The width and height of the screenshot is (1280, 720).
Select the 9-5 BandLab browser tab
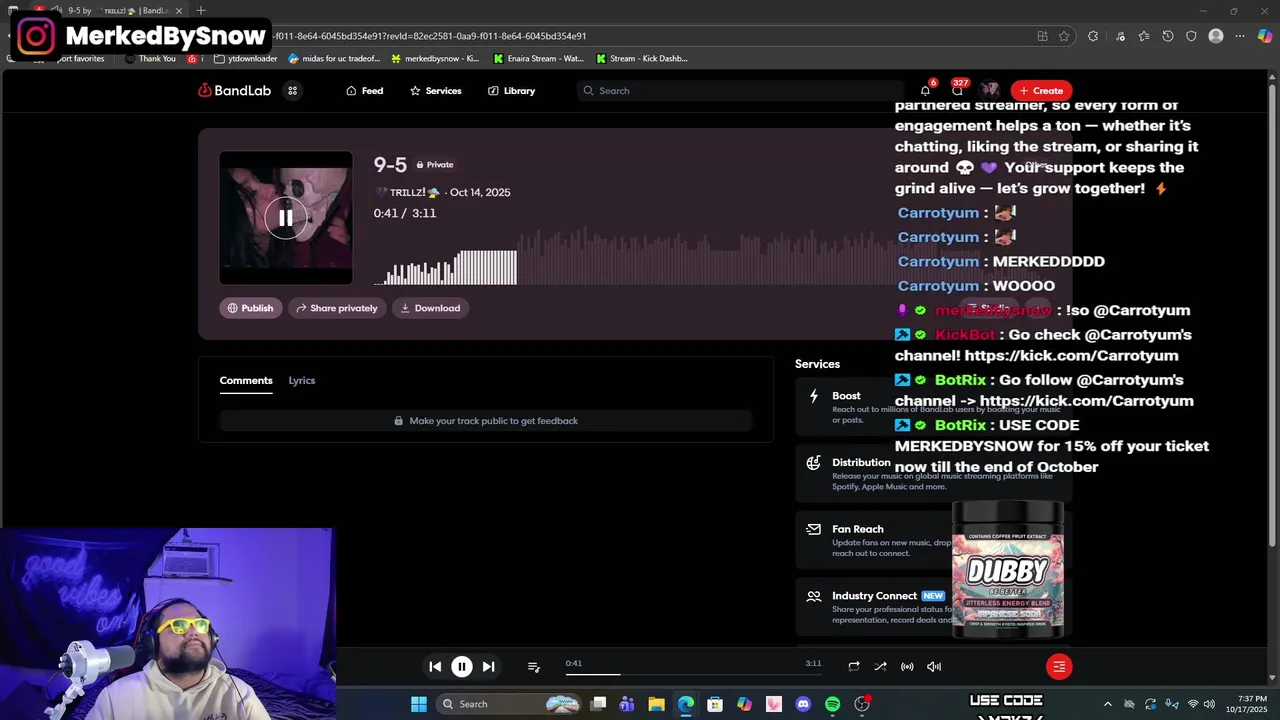point(120,10)
